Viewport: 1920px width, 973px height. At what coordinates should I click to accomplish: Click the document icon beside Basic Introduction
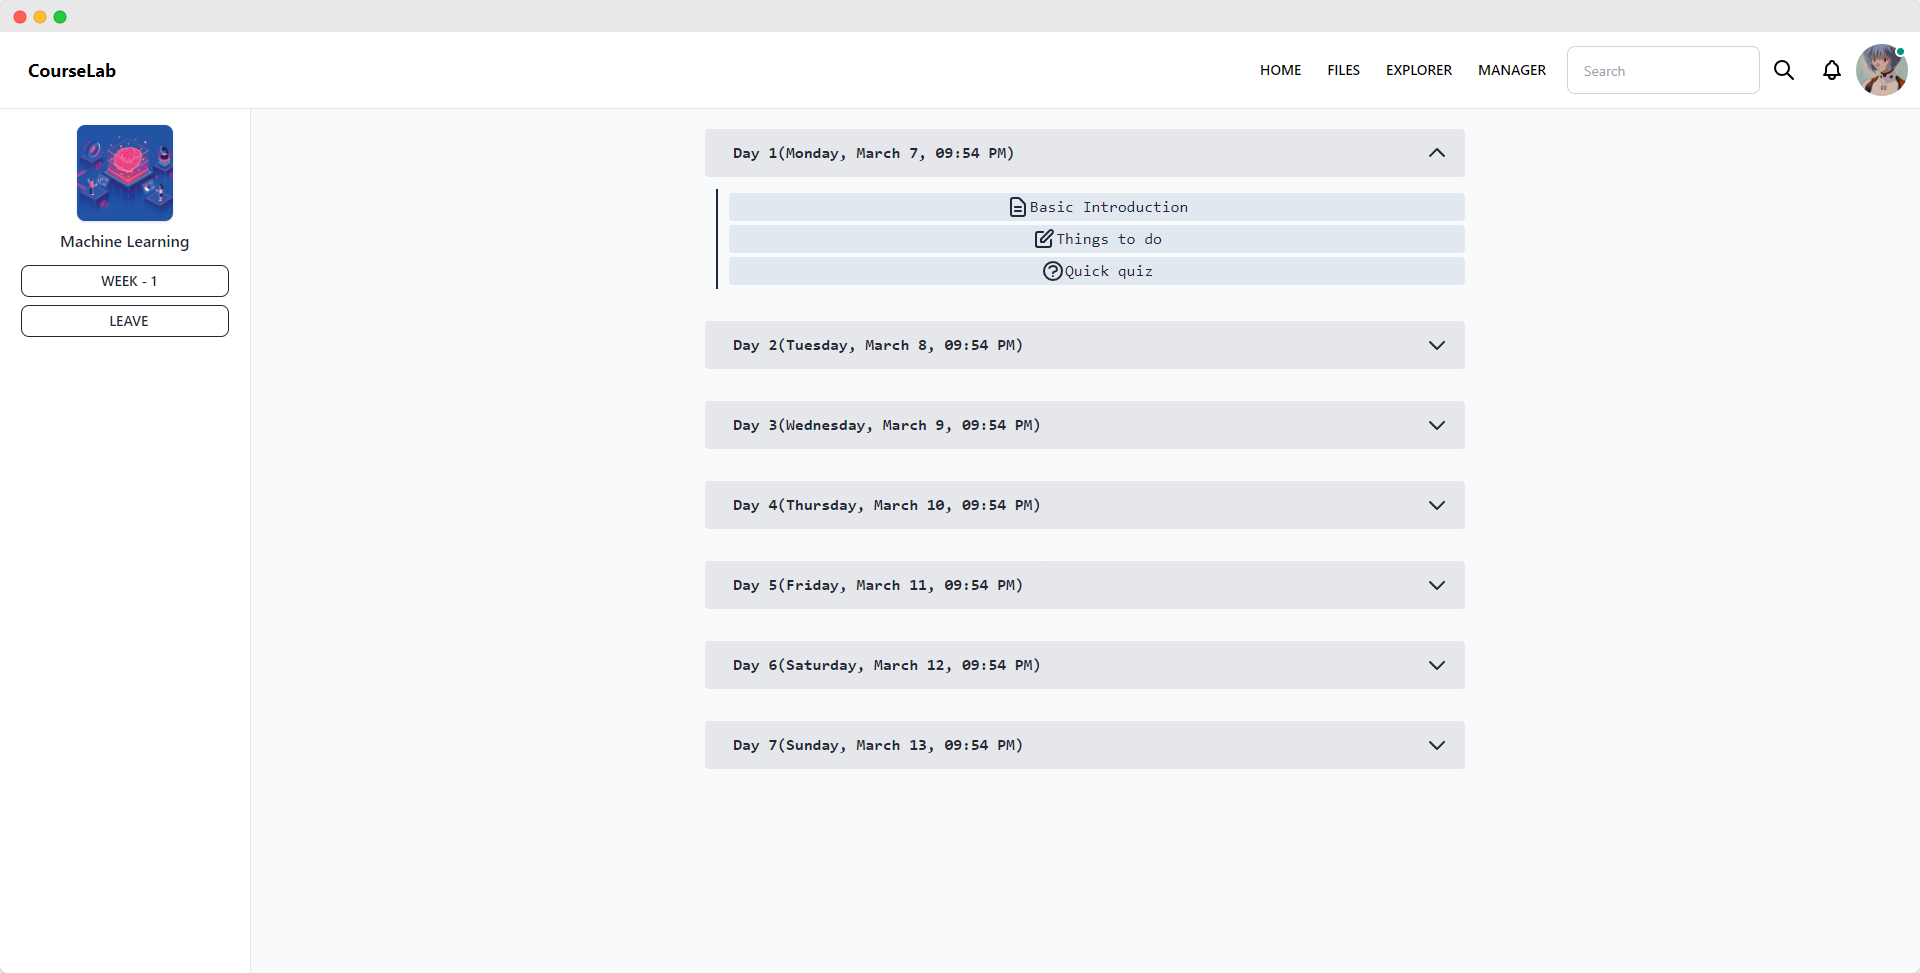click(x=1017, y=207)
